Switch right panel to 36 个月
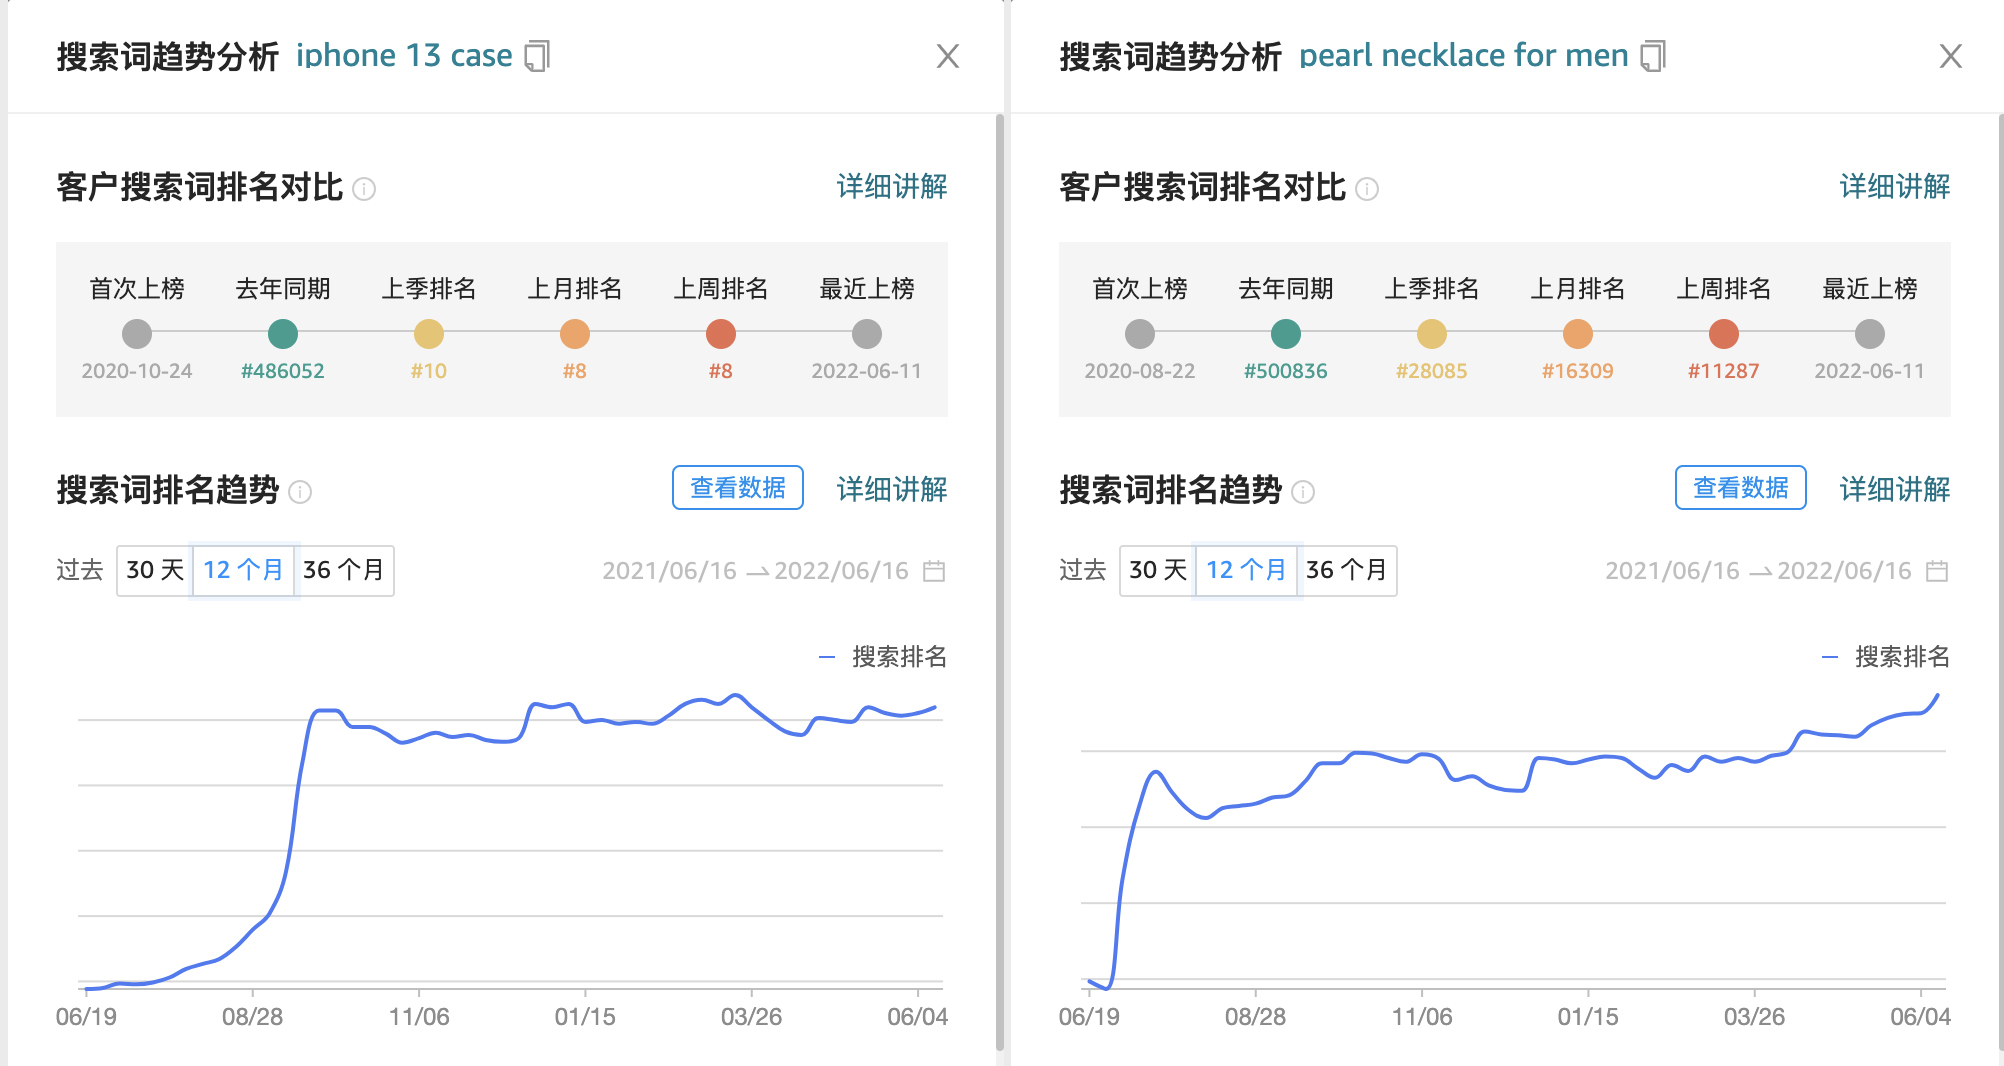This screenshot has height=1066, width=2004. [x=1347, y=570]
